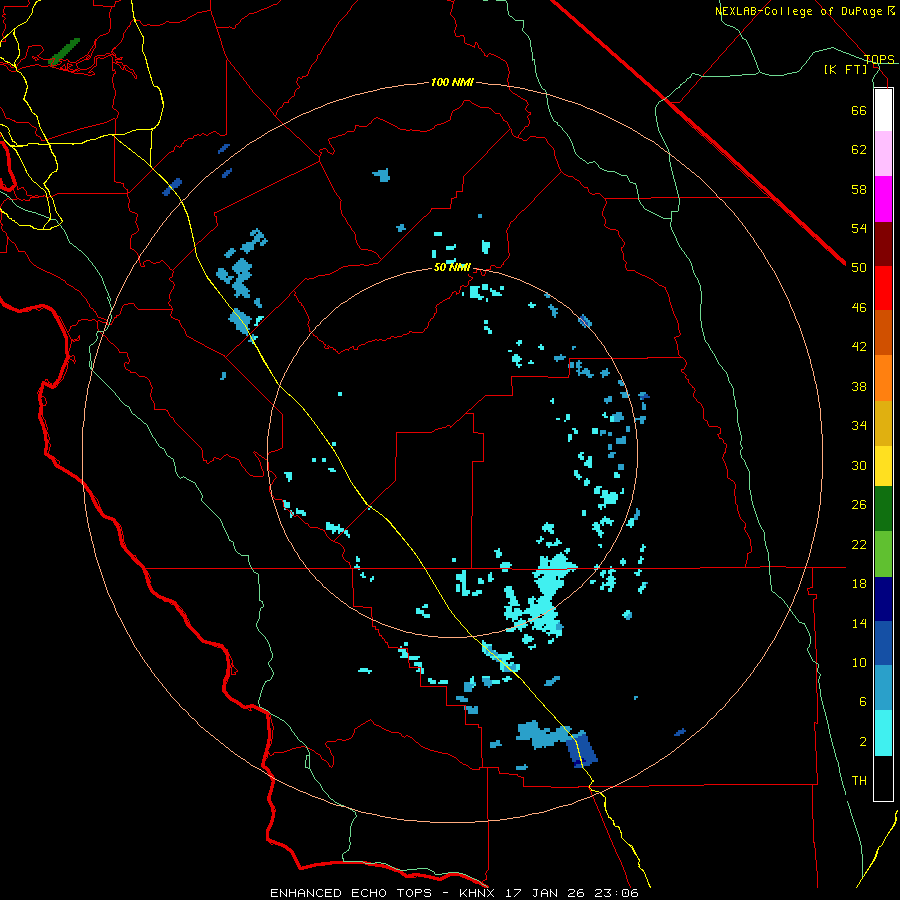Click the steel blue 6-10 legend swatch
Image resolution: width=900 pixels, height=900 pixels.
tap(883, 688)
